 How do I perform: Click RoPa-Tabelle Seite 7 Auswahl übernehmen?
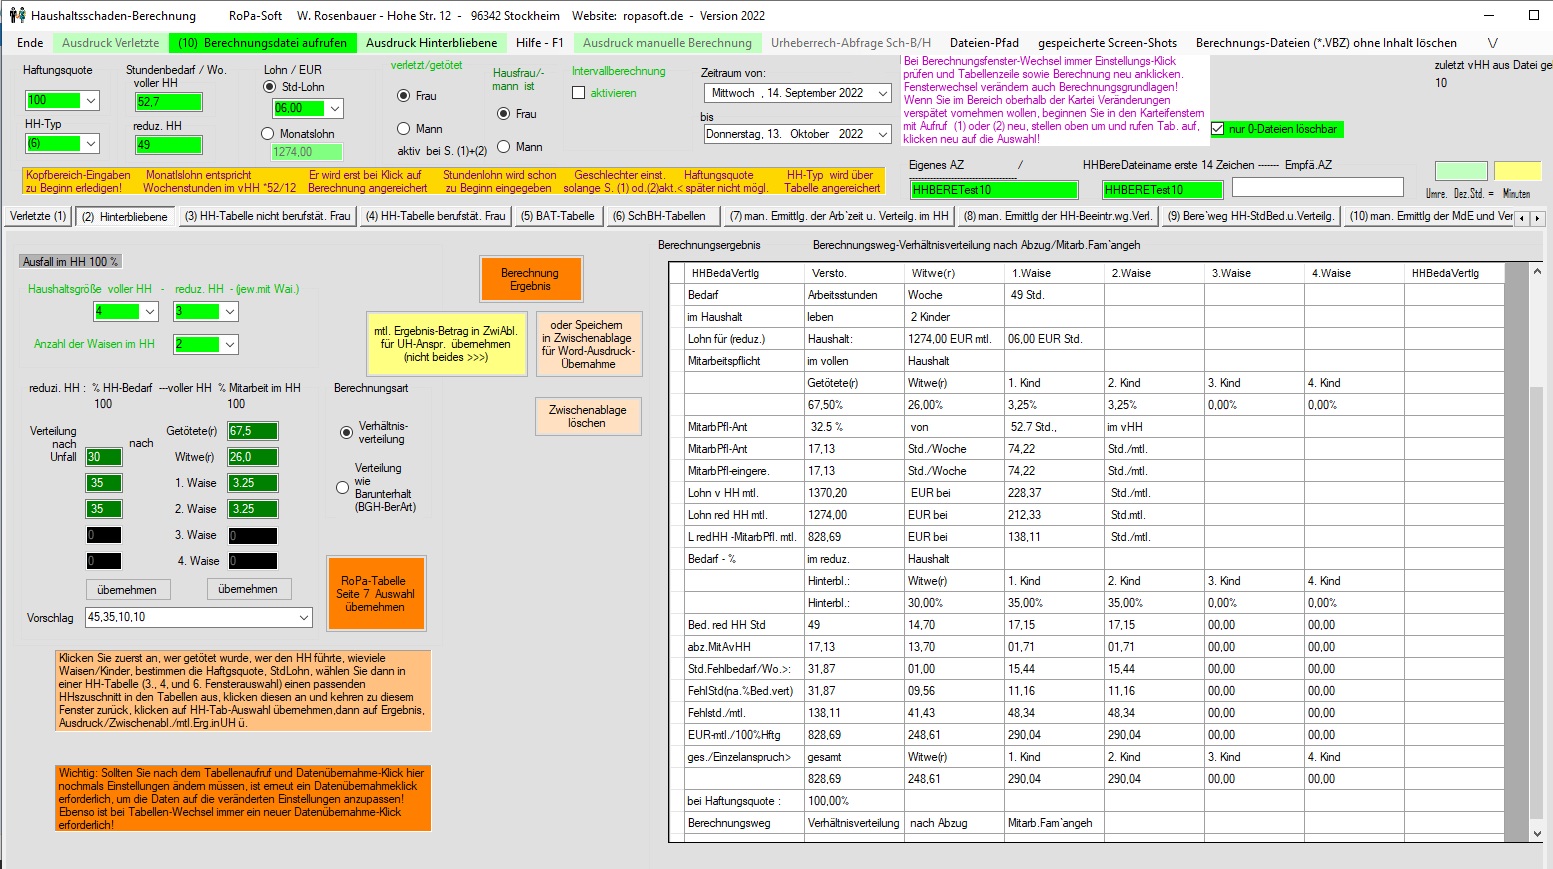pyautogui.click(x=376, y=594)
